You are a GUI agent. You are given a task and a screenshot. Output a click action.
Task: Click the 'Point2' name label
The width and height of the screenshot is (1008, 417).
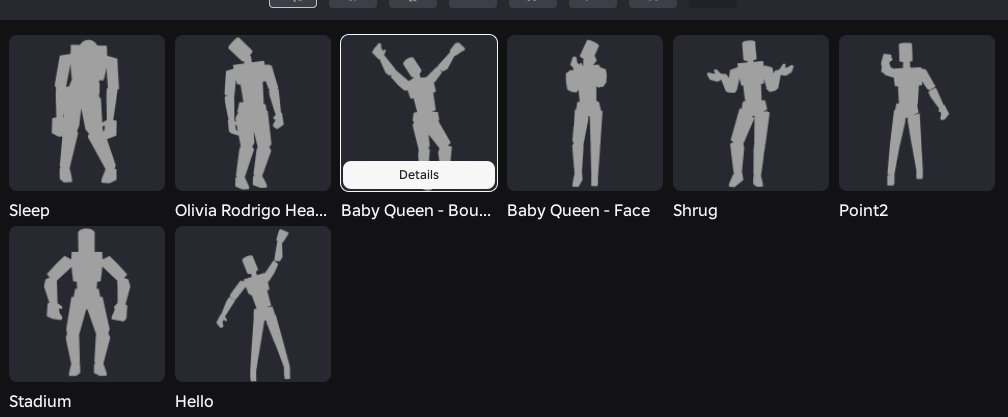coord(863,211)
